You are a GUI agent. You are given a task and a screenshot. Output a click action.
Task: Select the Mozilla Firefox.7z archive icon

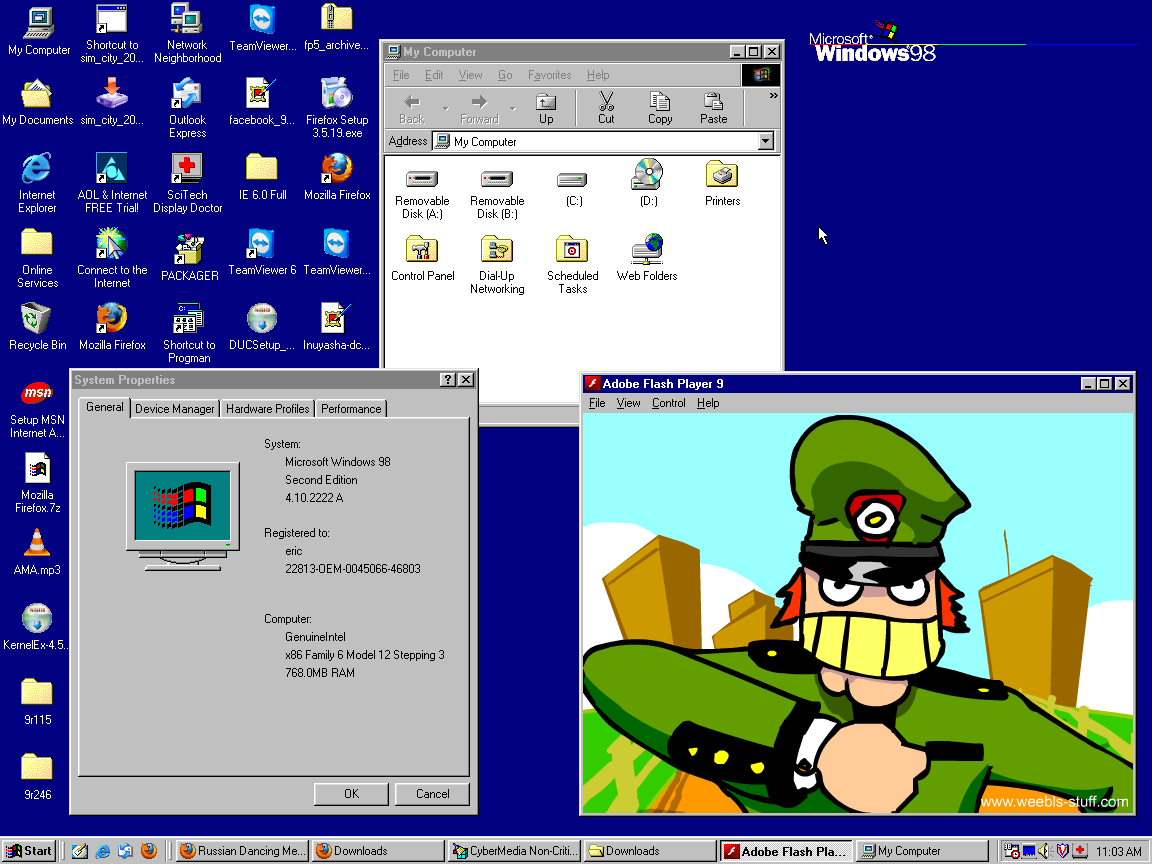click(x=37, y=483)
